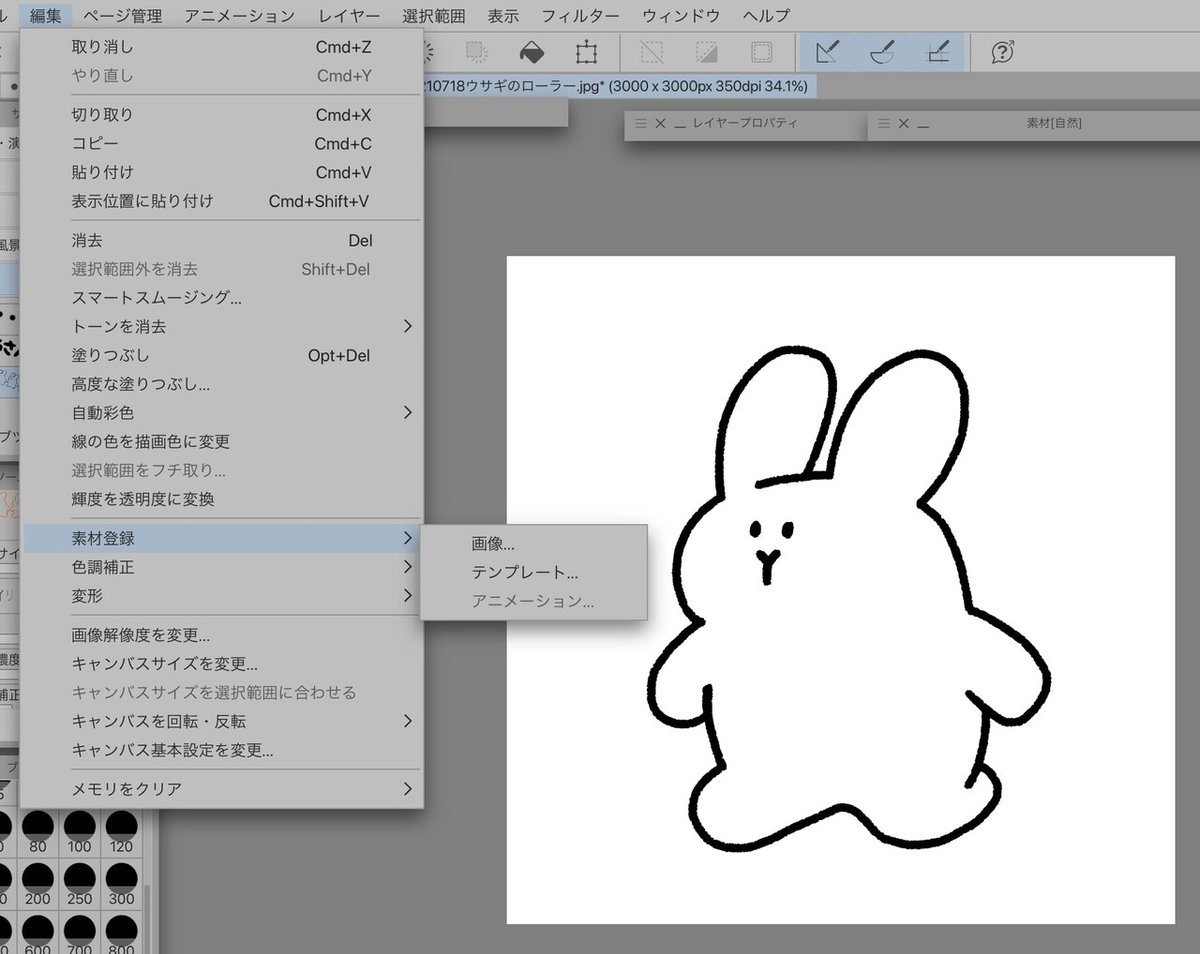Choose テンプレート... from the 素材登録 submenu
Image resolution: width=1200 pixels, height=954 pixels.
point(525,573)
